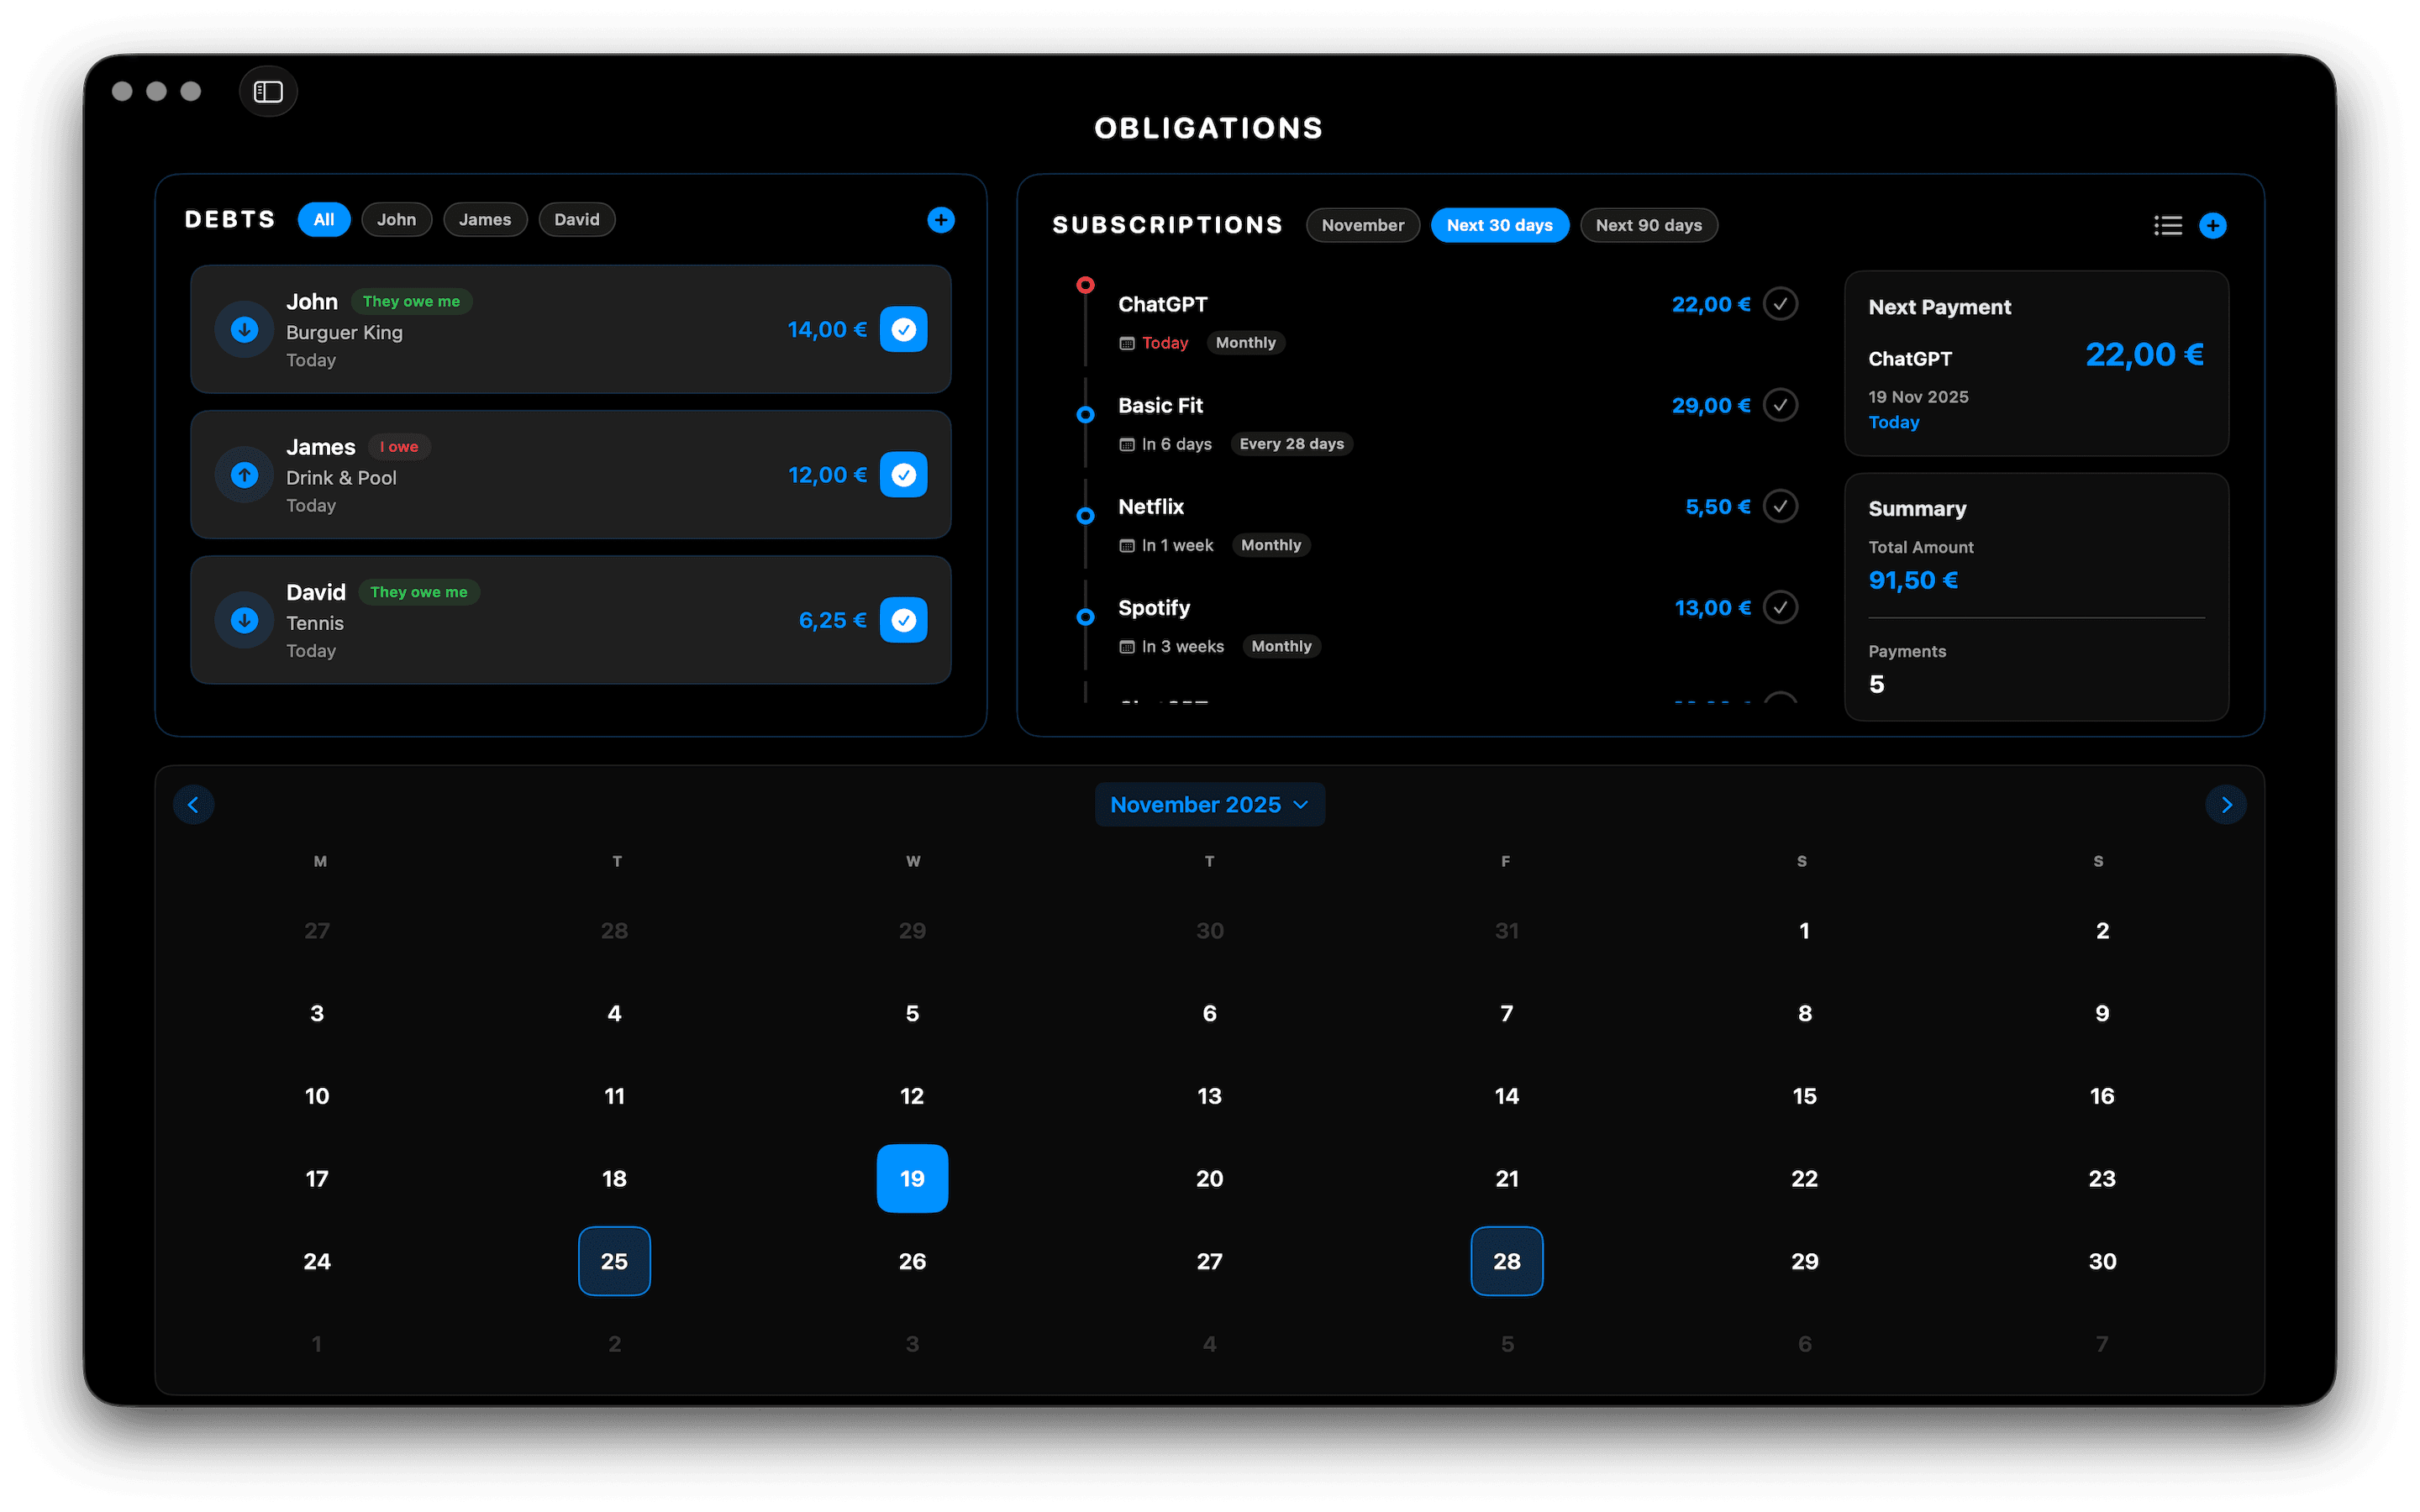The height and width of the screenshot is (1512, 2420).
Task: Click the 14,00 € amount for John
Action: tap(827, 330)
